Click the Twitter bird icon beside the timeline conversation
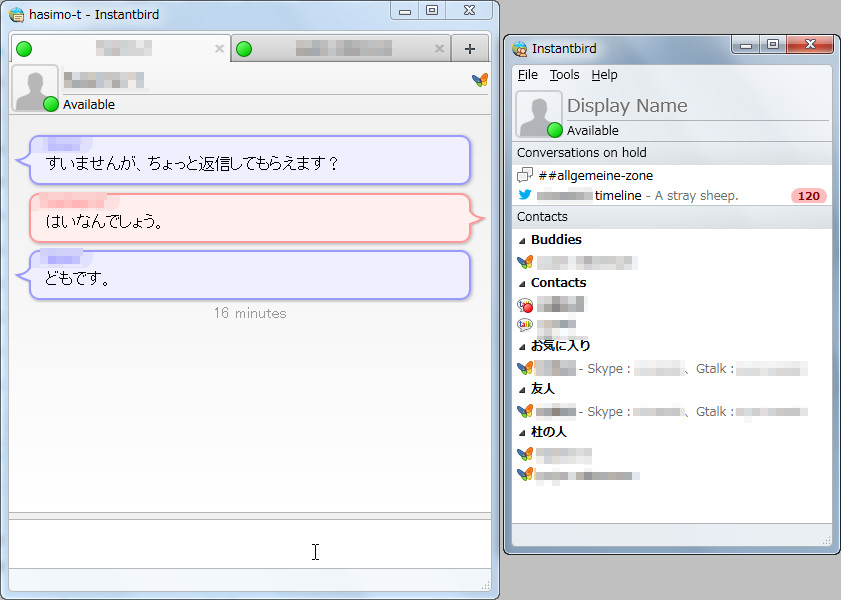 [522, 196]
